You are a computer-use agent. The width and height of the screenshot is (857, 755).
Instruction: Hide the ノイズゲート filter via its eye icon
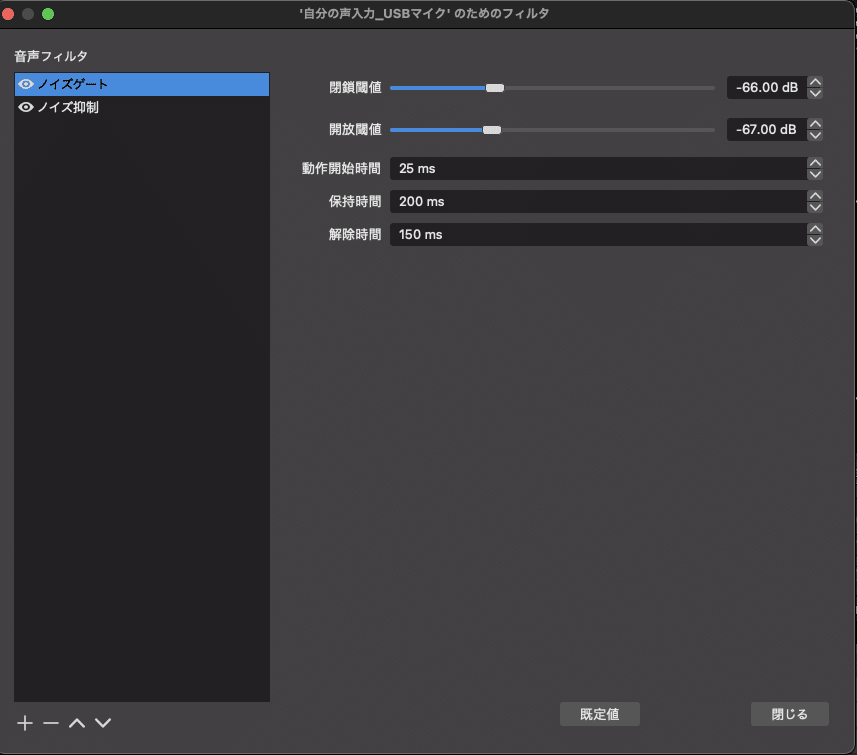25,84
